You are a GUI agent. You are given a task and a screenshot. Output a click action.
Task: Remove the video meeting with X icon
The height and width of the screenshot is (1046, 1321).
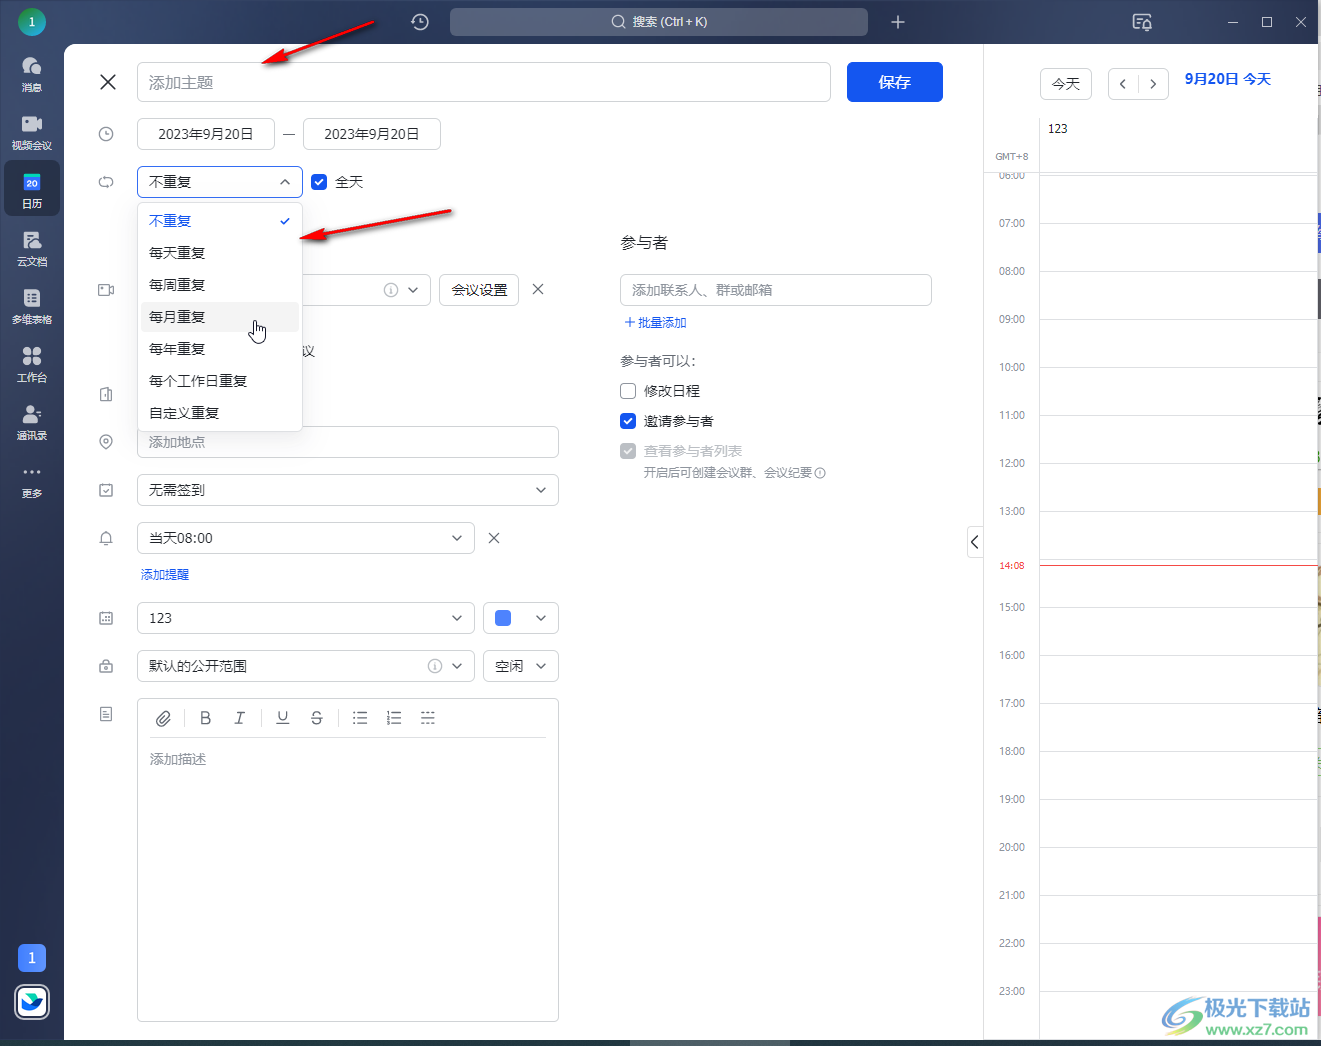[538, 289]
